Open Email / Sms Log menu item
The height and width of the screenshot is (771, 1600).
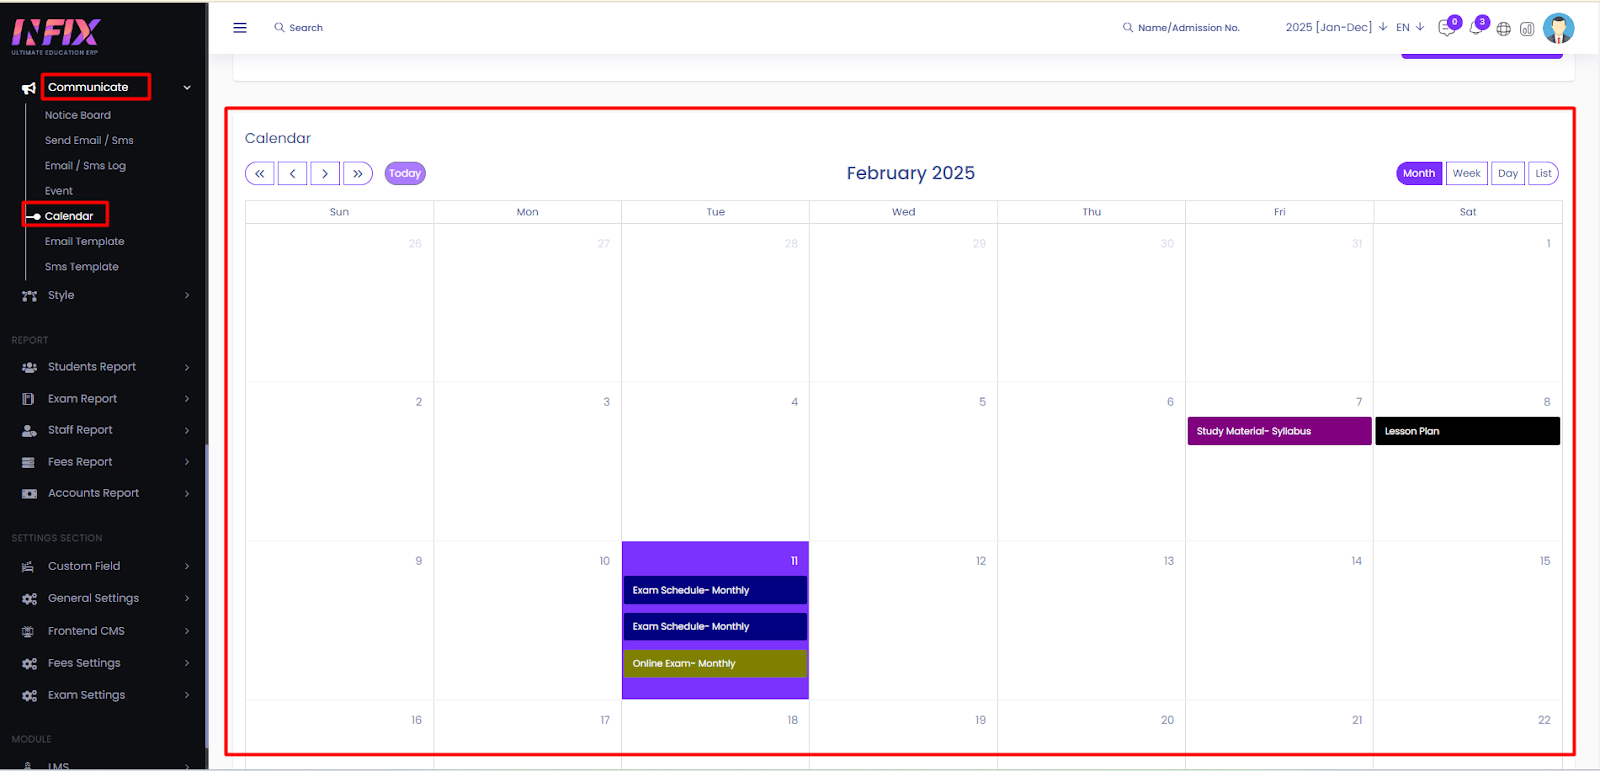point(85,166)
